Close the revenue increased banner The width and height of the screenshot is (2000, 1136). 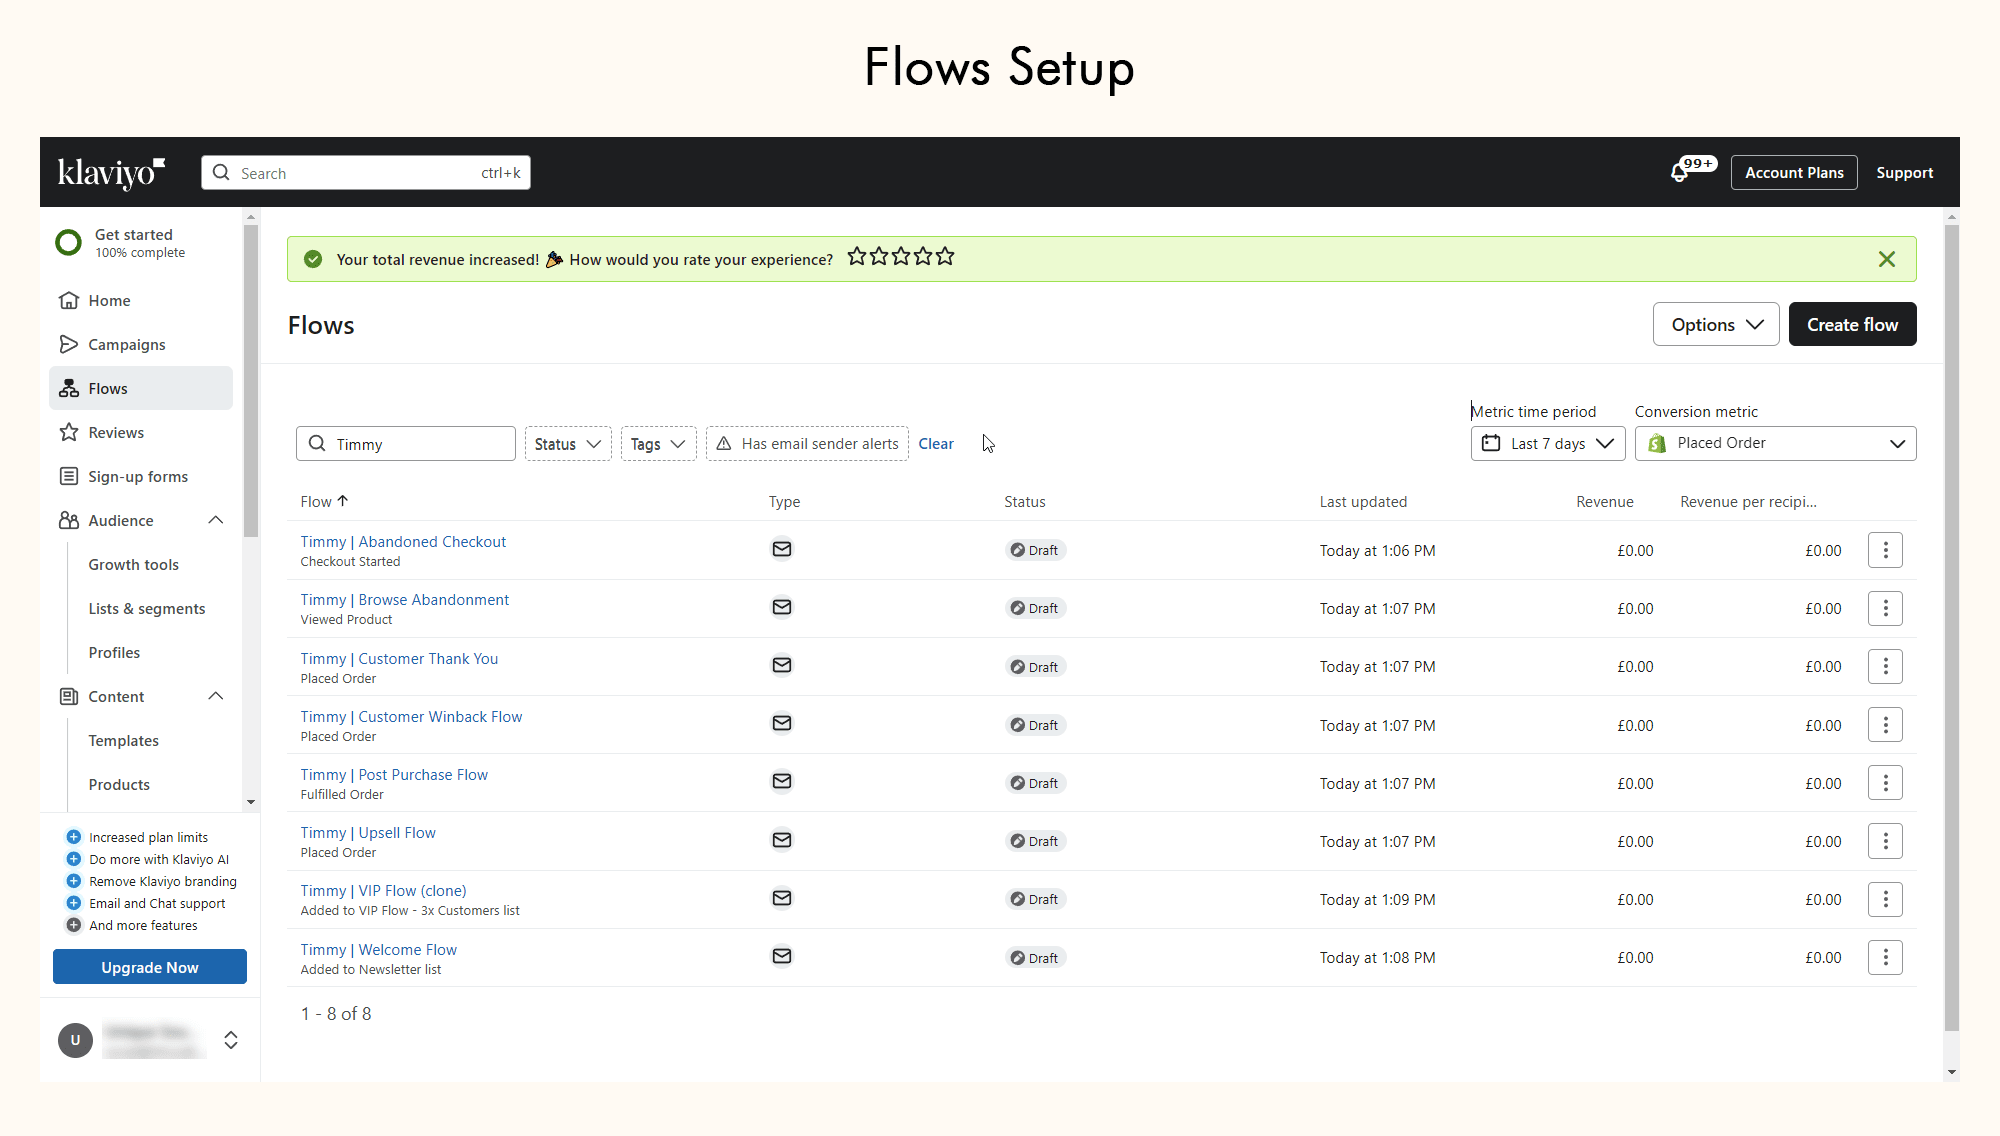1886,259
